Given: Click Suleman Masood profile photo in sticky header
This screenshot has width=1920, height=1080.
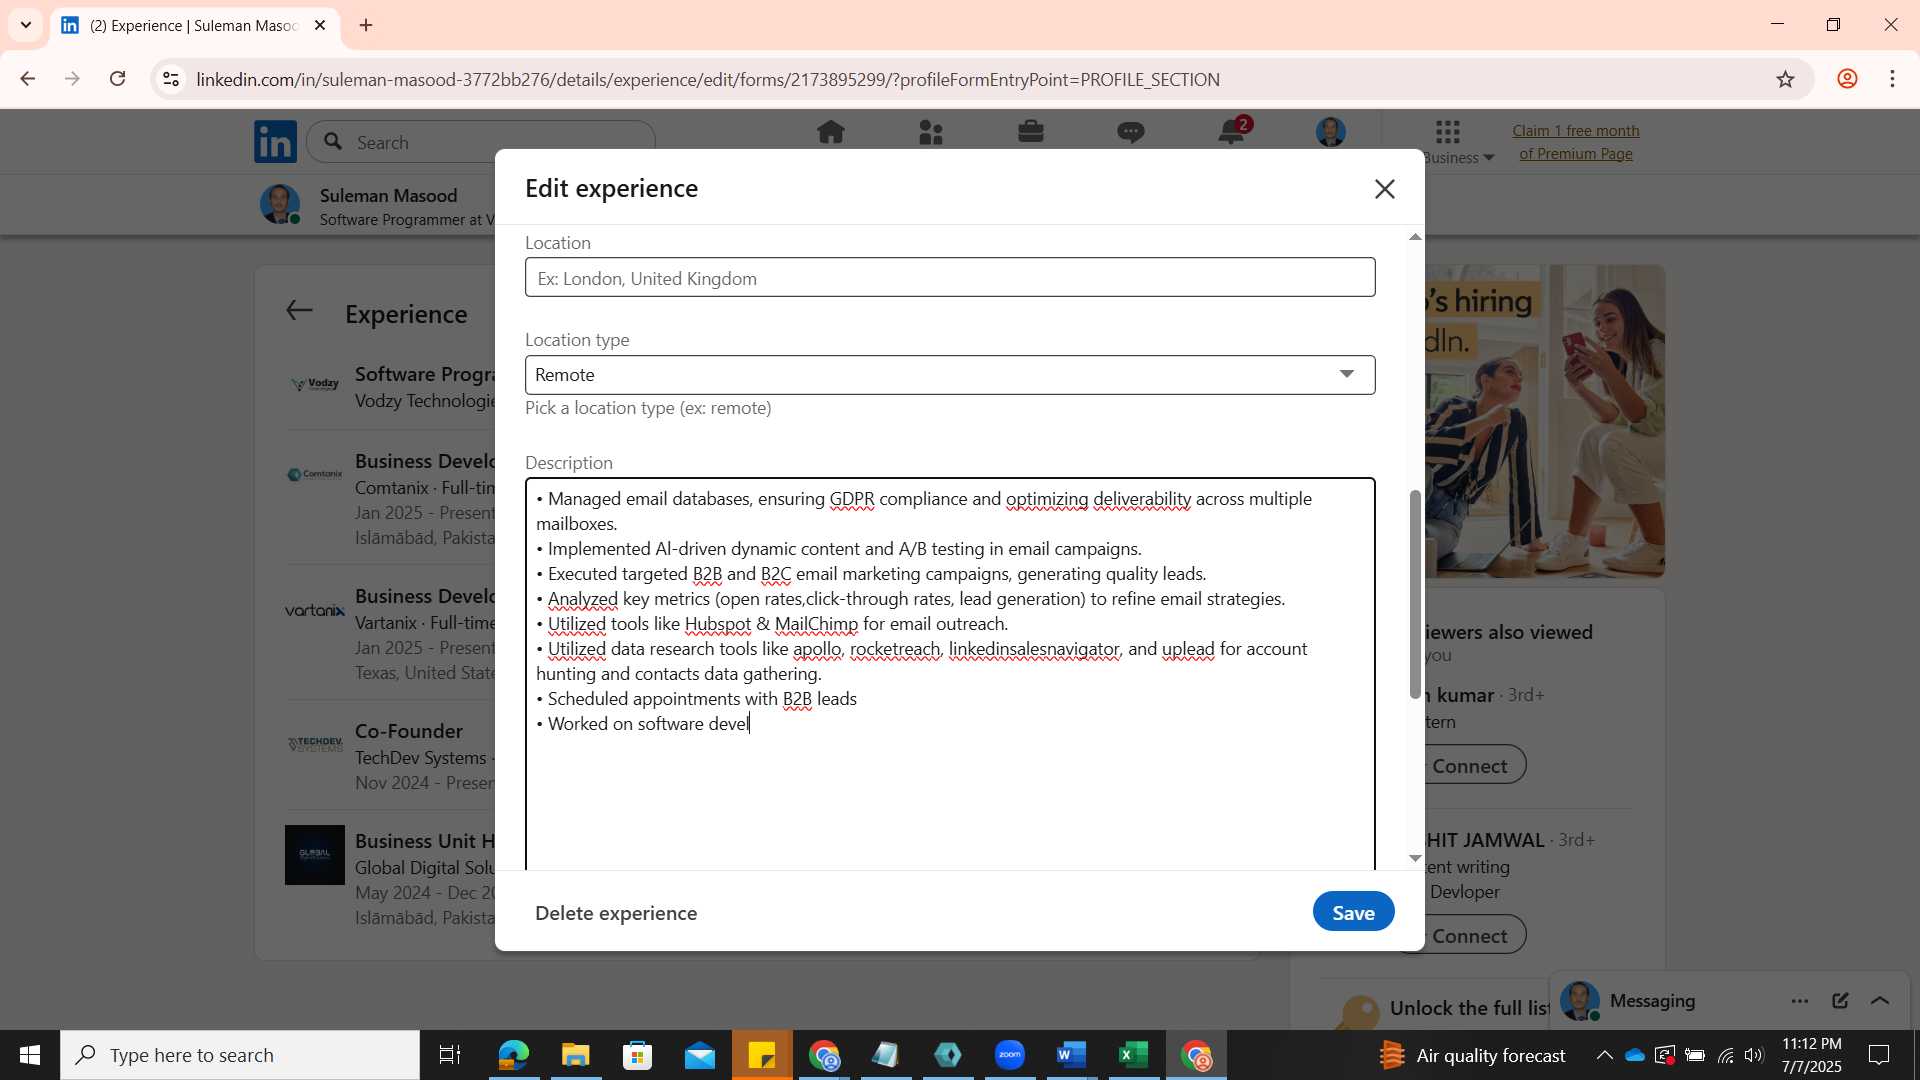Looking at the screenshot, I should coord(280,204).
